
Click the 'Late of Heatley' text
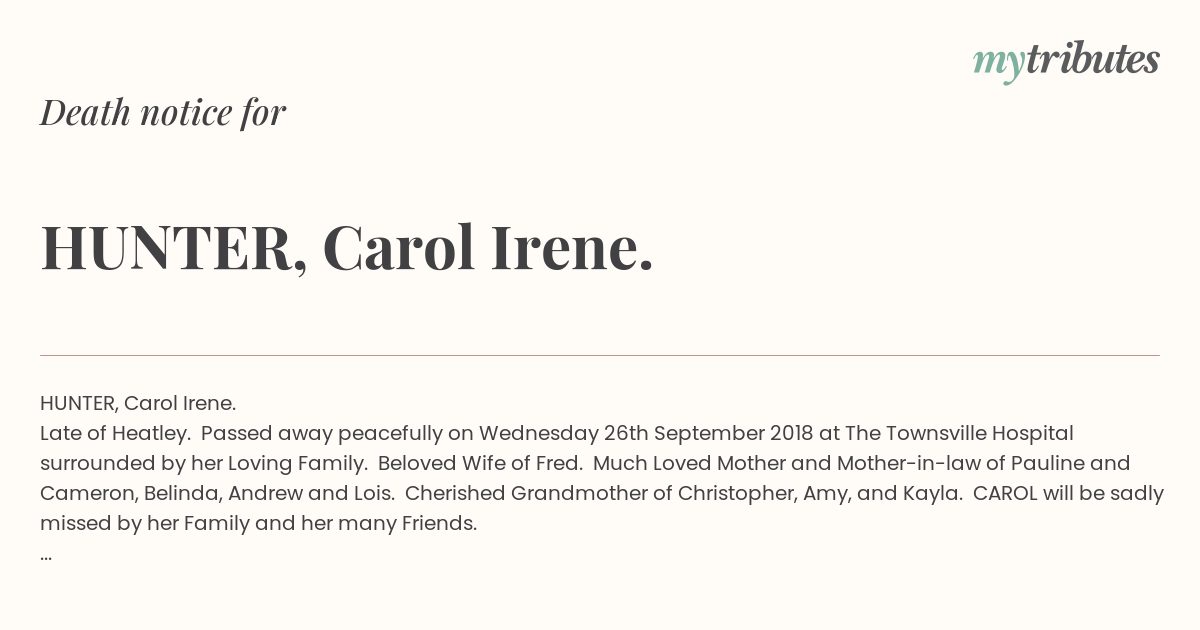(115, 433)
